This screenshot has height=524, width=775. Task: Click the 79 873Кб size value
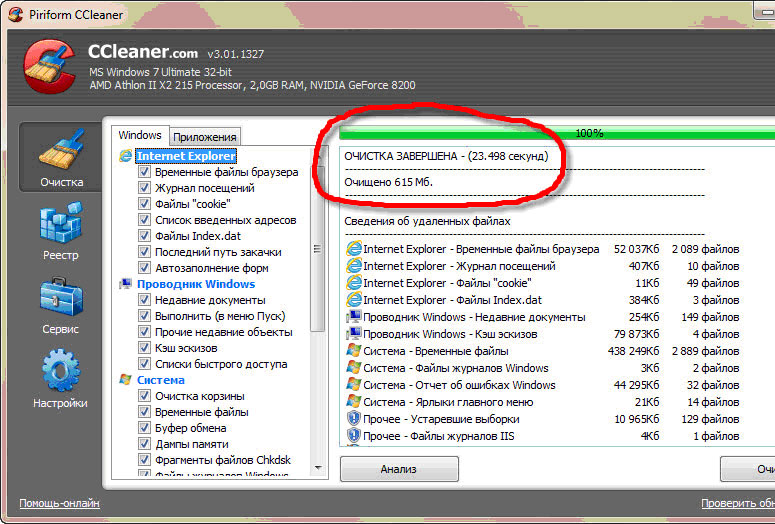636,334
